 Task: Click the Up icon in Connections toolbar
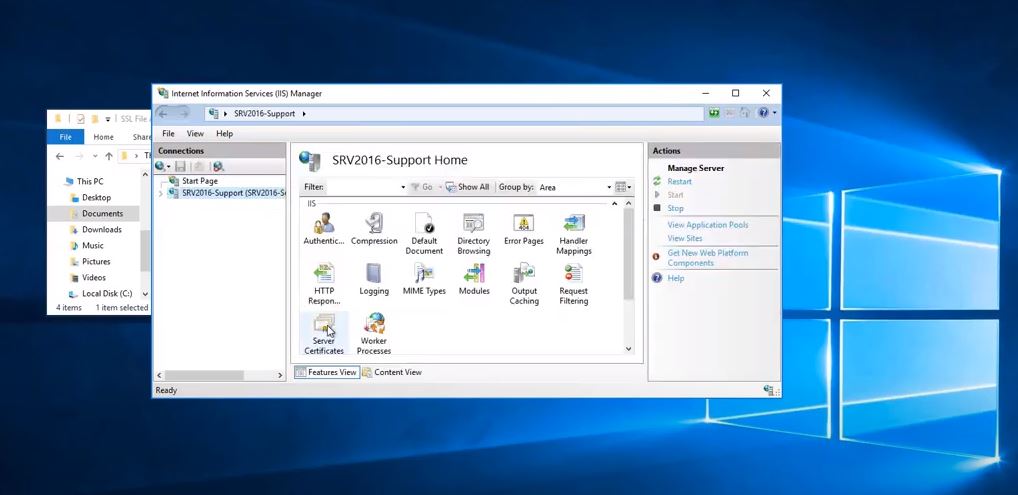point(200,167)
